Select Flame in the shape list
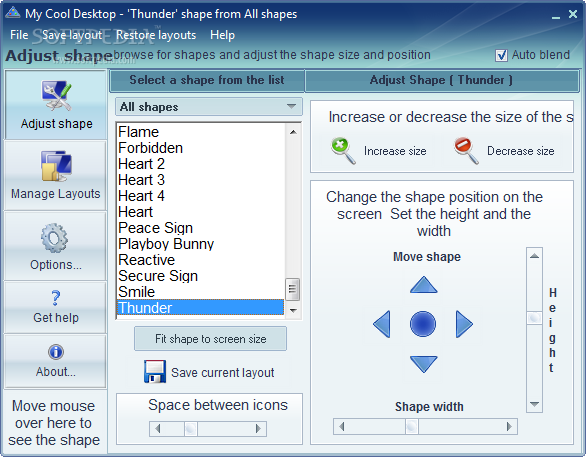This screenshot has width=586, height=457. tap(201, 132)
